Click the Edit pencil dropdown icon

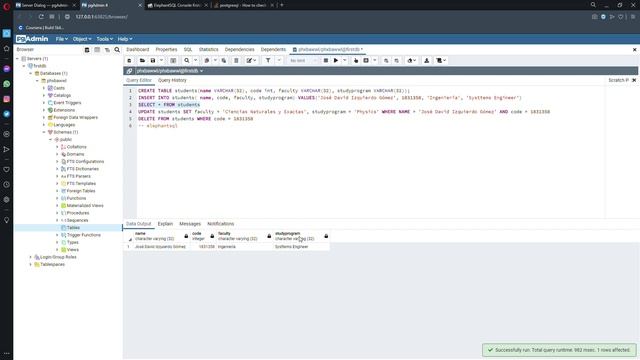click(251, 60)
